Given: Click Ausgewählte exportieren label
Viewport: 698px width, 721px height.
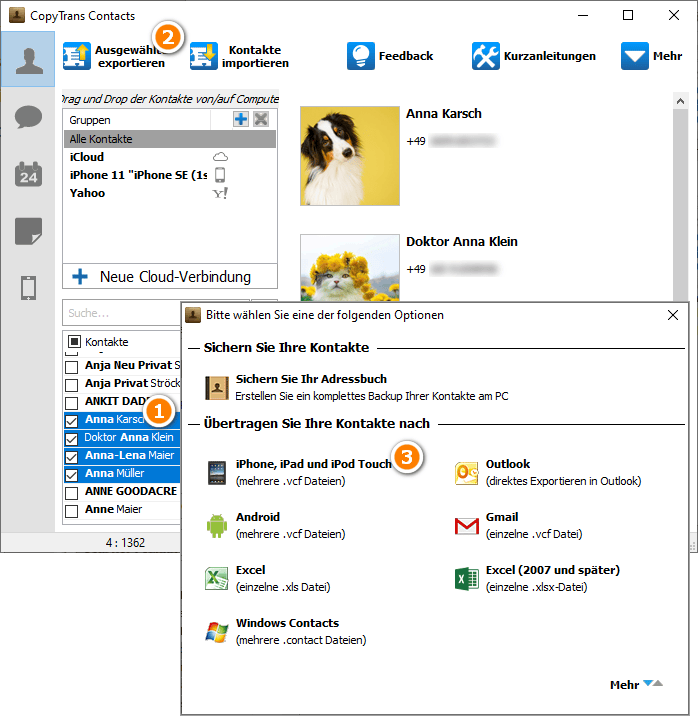Looking at the screenshot, I should [x=130, y=56].
